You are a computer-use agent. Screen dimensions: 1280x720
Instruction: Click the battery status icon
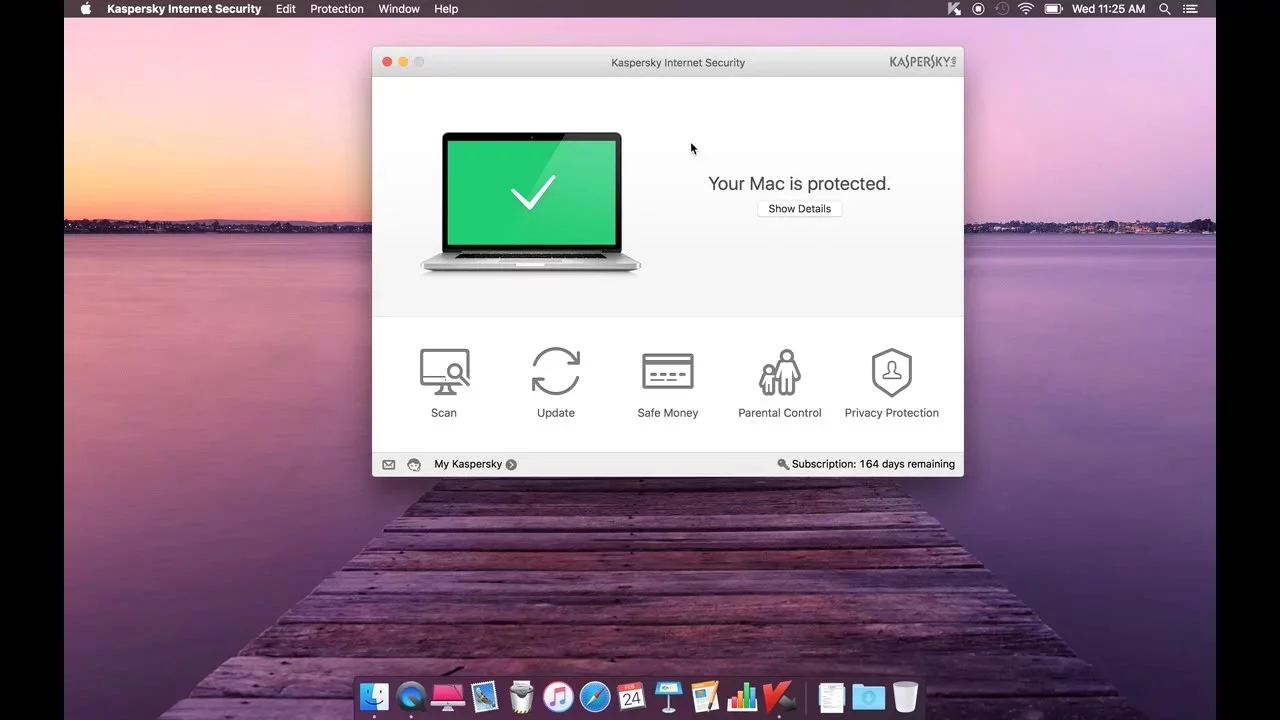coord(1053,9)
